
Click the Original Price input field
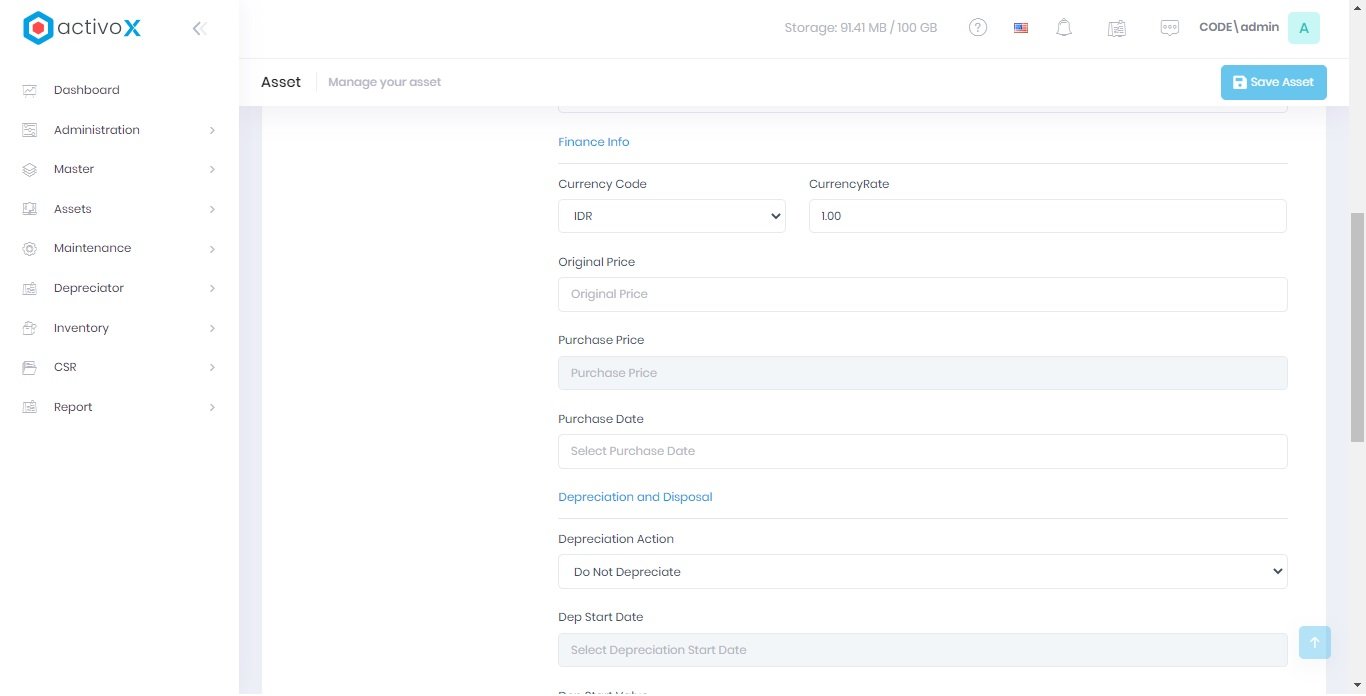(x=922, y=294)
